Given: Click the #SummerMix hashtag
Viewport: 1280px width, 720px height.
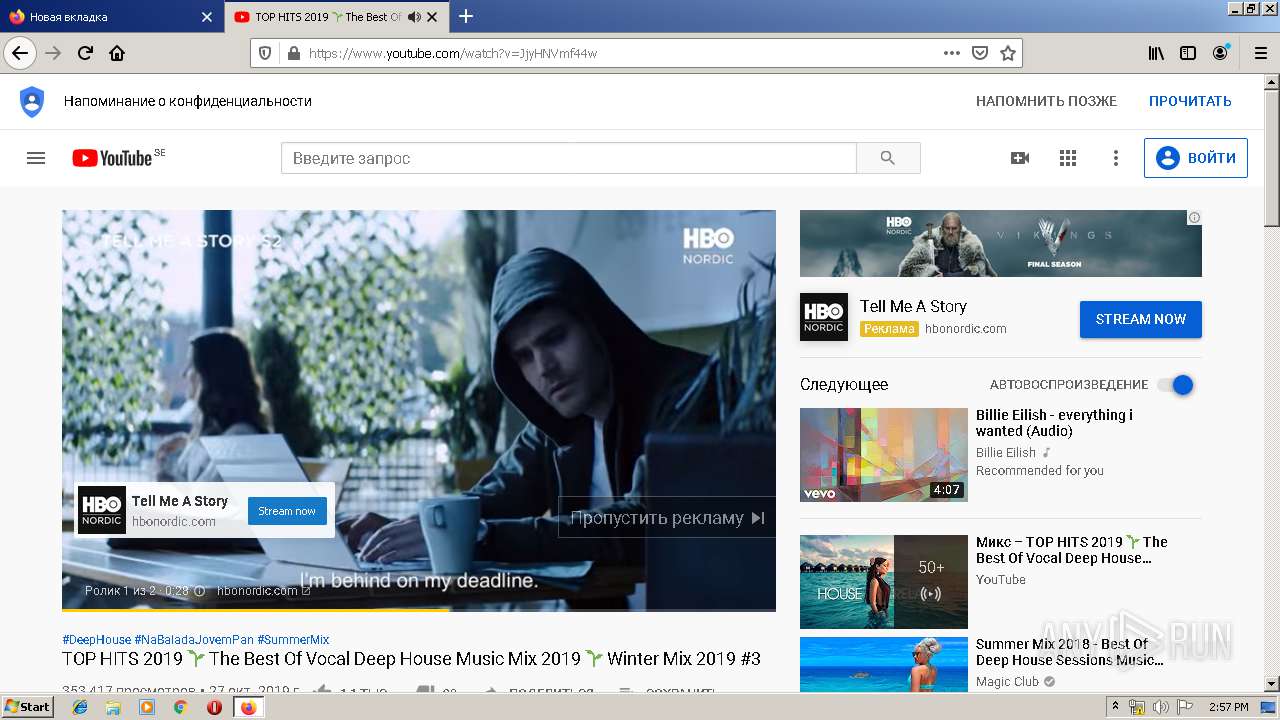Looking at the screenshot, I should pos(293,639).
